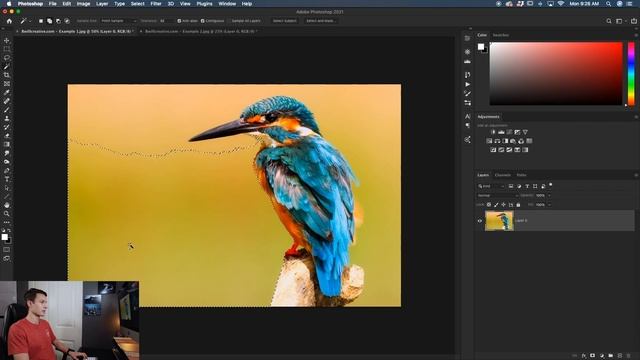640x360 pixels.
Task: Click the foreground color swatch in toolbox
Action: (x=4, y=237)
